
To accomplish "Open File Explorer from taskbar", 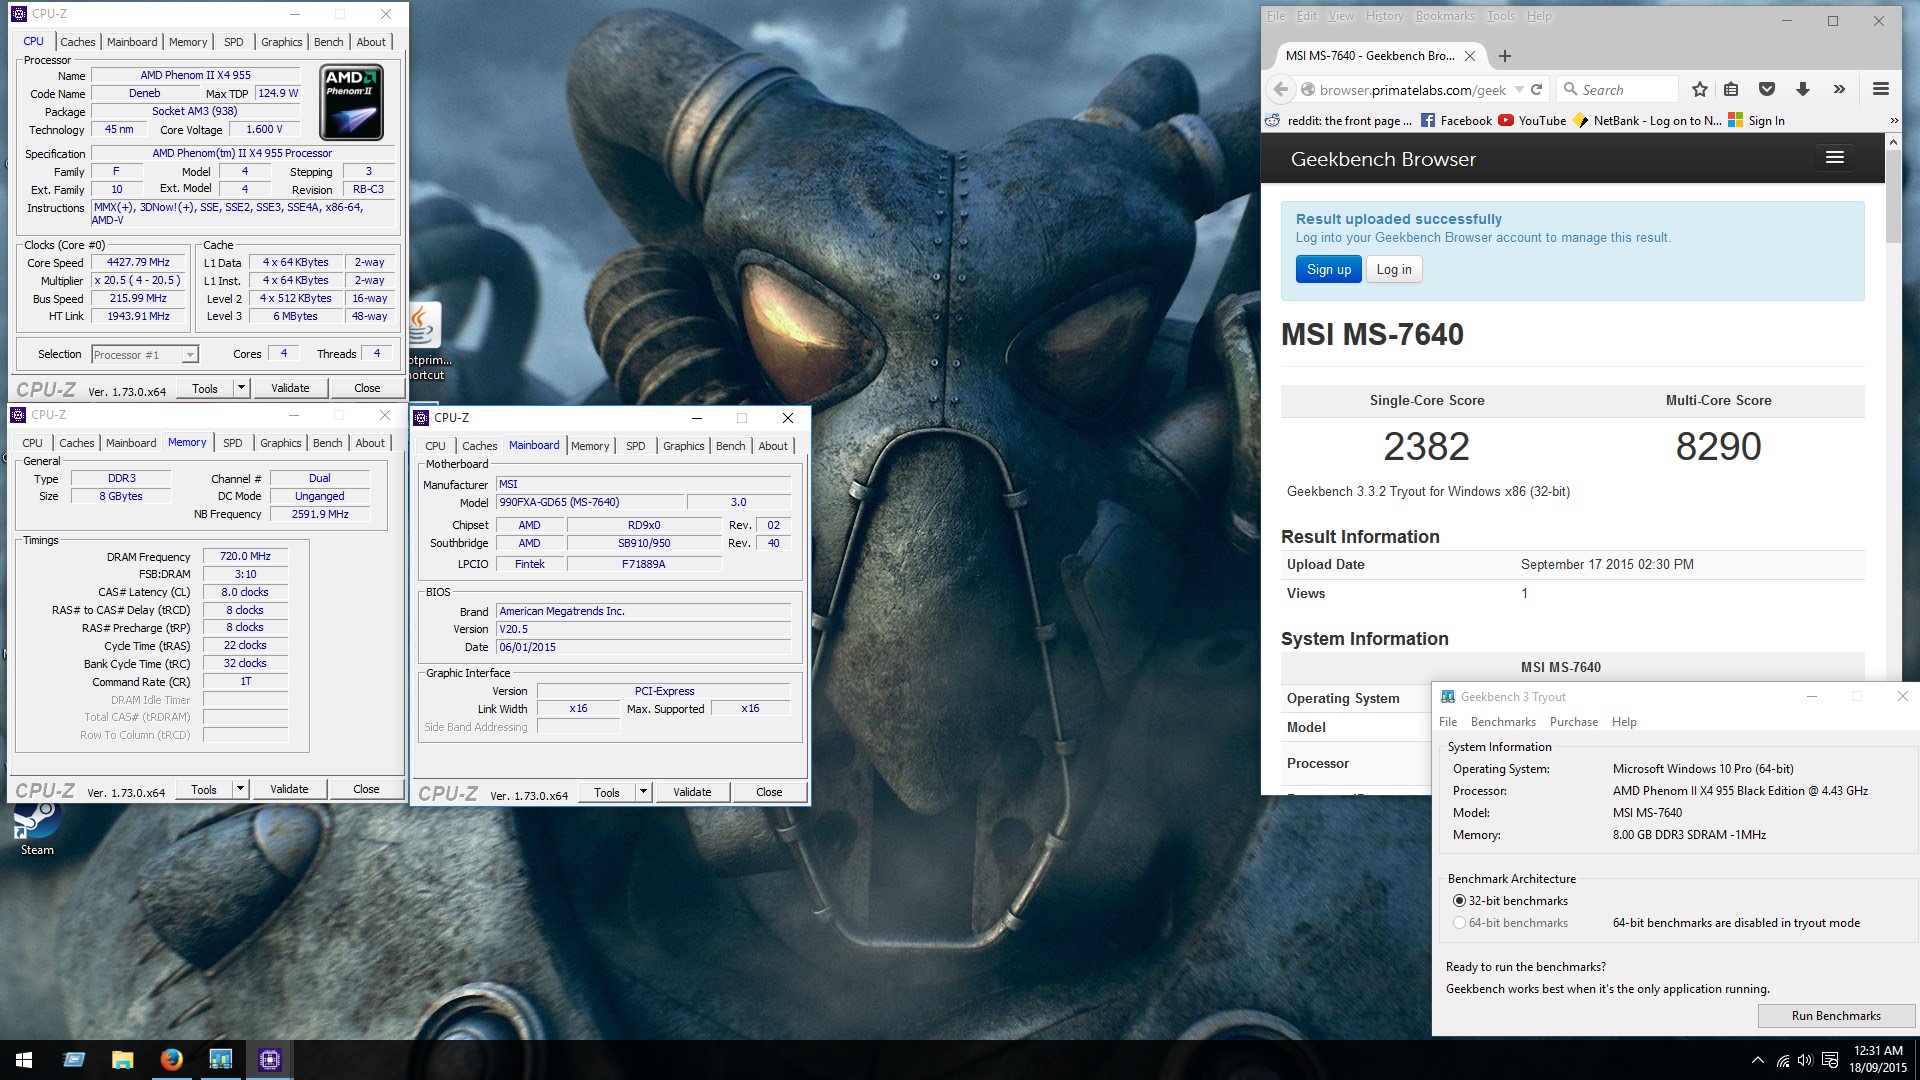I will [x=122, y=1060].
